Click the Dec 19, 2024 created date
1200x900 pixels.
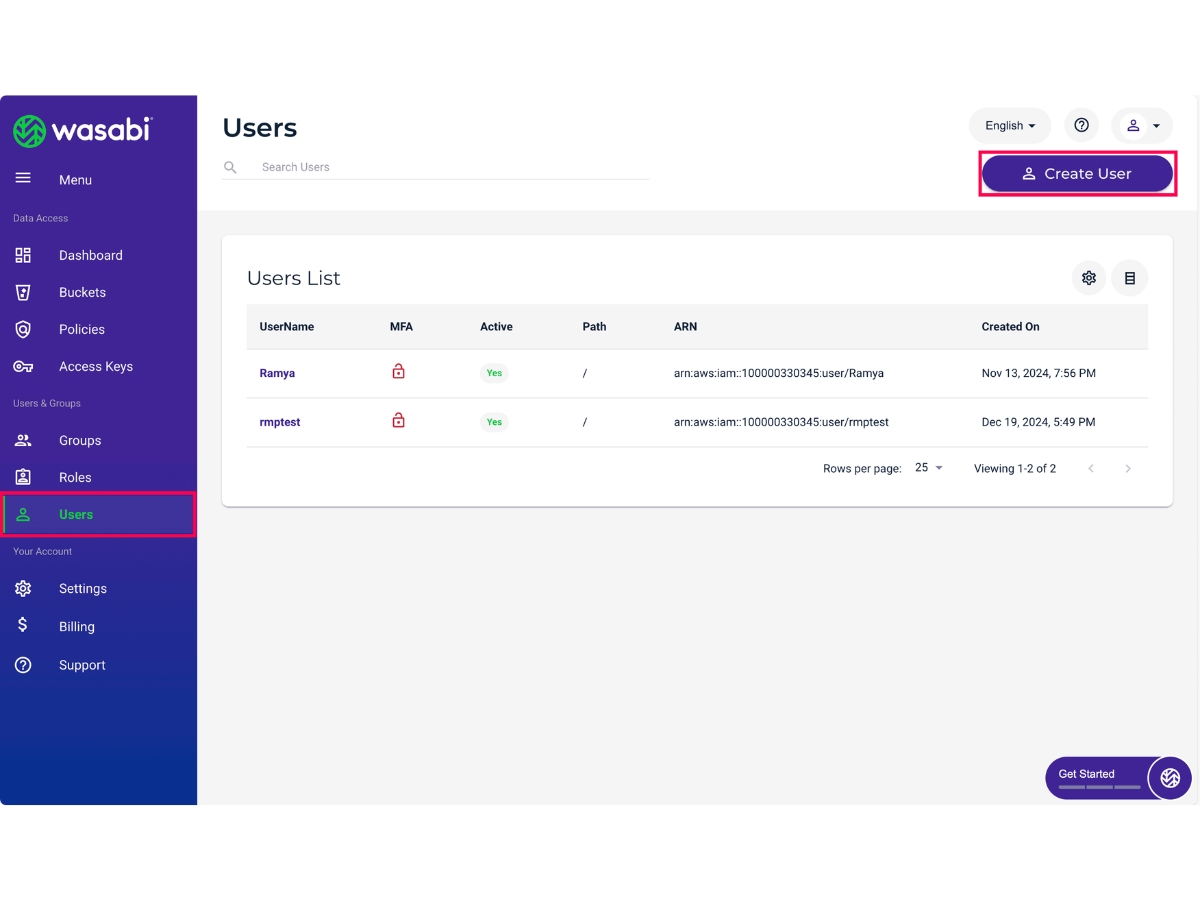(x=1038, y=422)
